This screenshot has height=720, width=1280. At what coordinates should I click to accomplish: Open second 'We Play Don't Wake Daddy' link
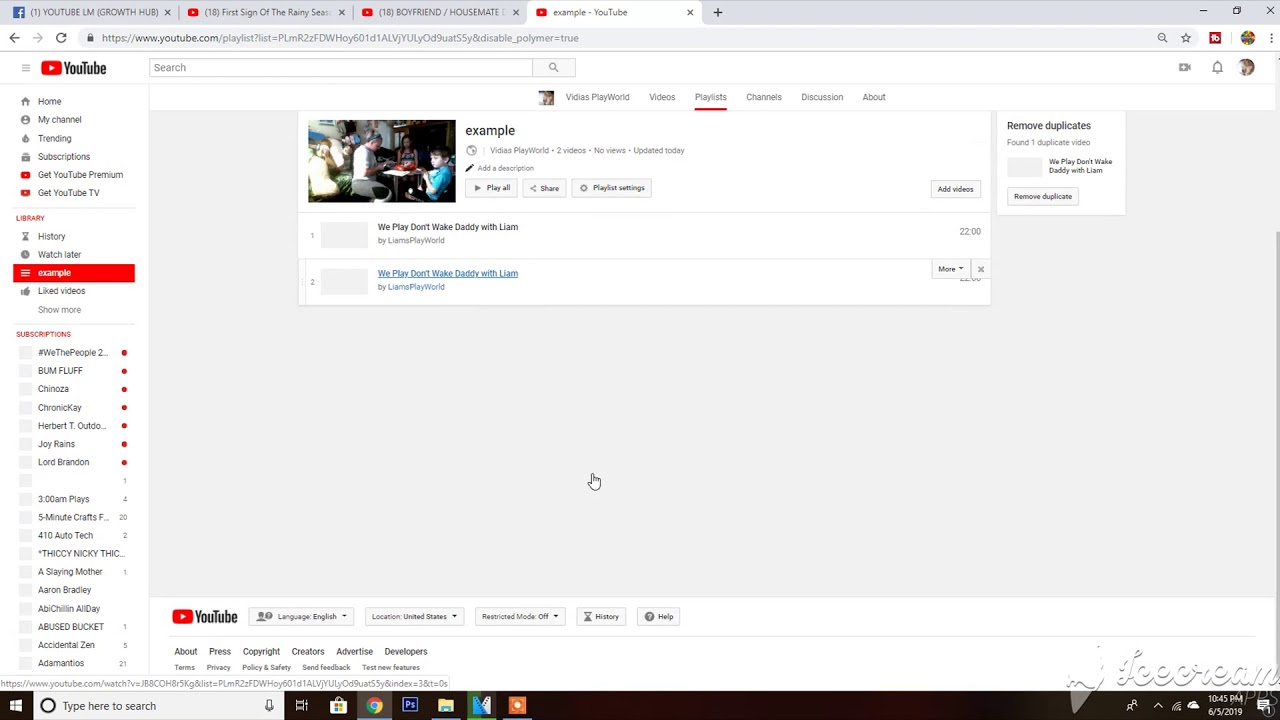coord(448,273)
